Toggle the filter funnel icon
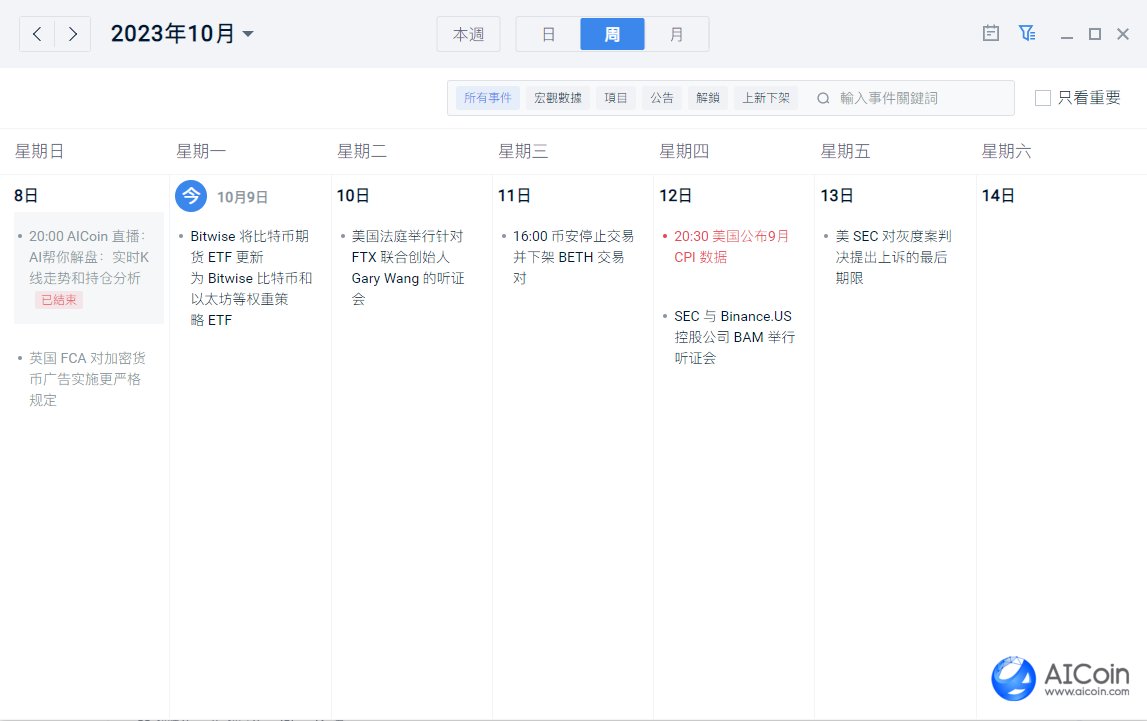Viewport: 1147px width, 721px height. 1027,33
